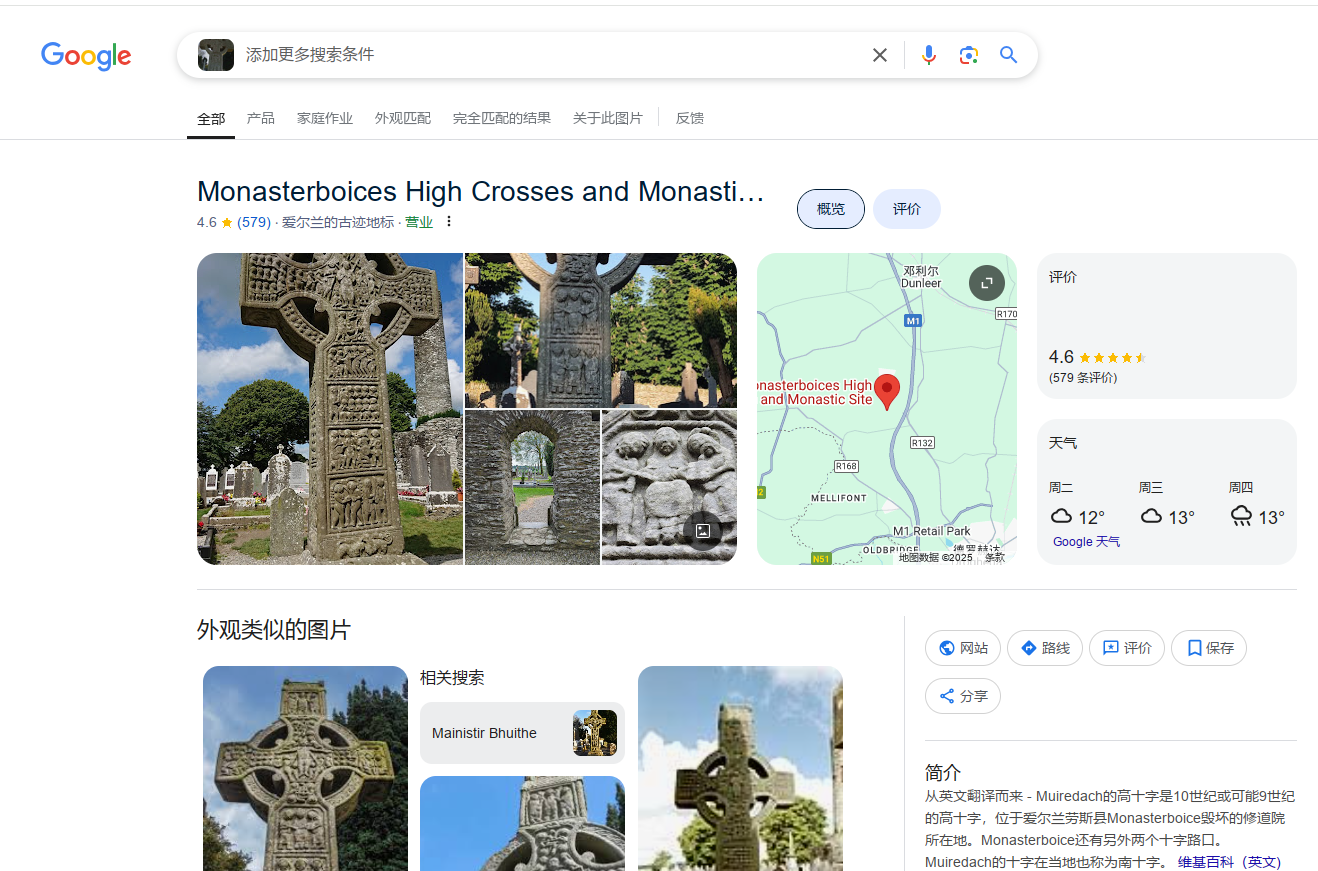Click the 路线 directions button
This screenshot has height=871, width=1318.
tap(1045, 648)
